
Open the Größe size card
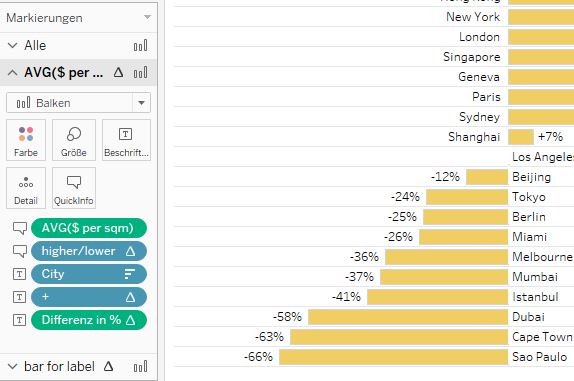pos(74,140)
